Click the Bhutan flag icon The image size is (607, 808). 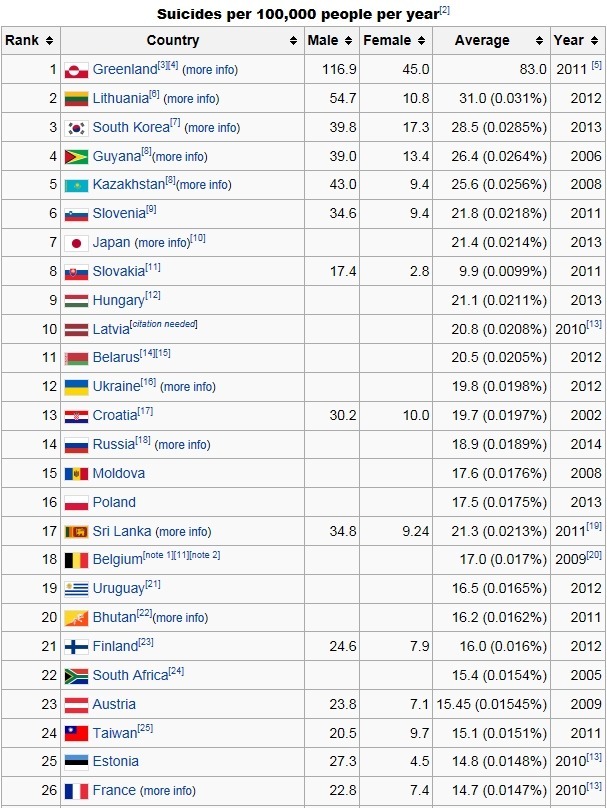tap(77, 618)
